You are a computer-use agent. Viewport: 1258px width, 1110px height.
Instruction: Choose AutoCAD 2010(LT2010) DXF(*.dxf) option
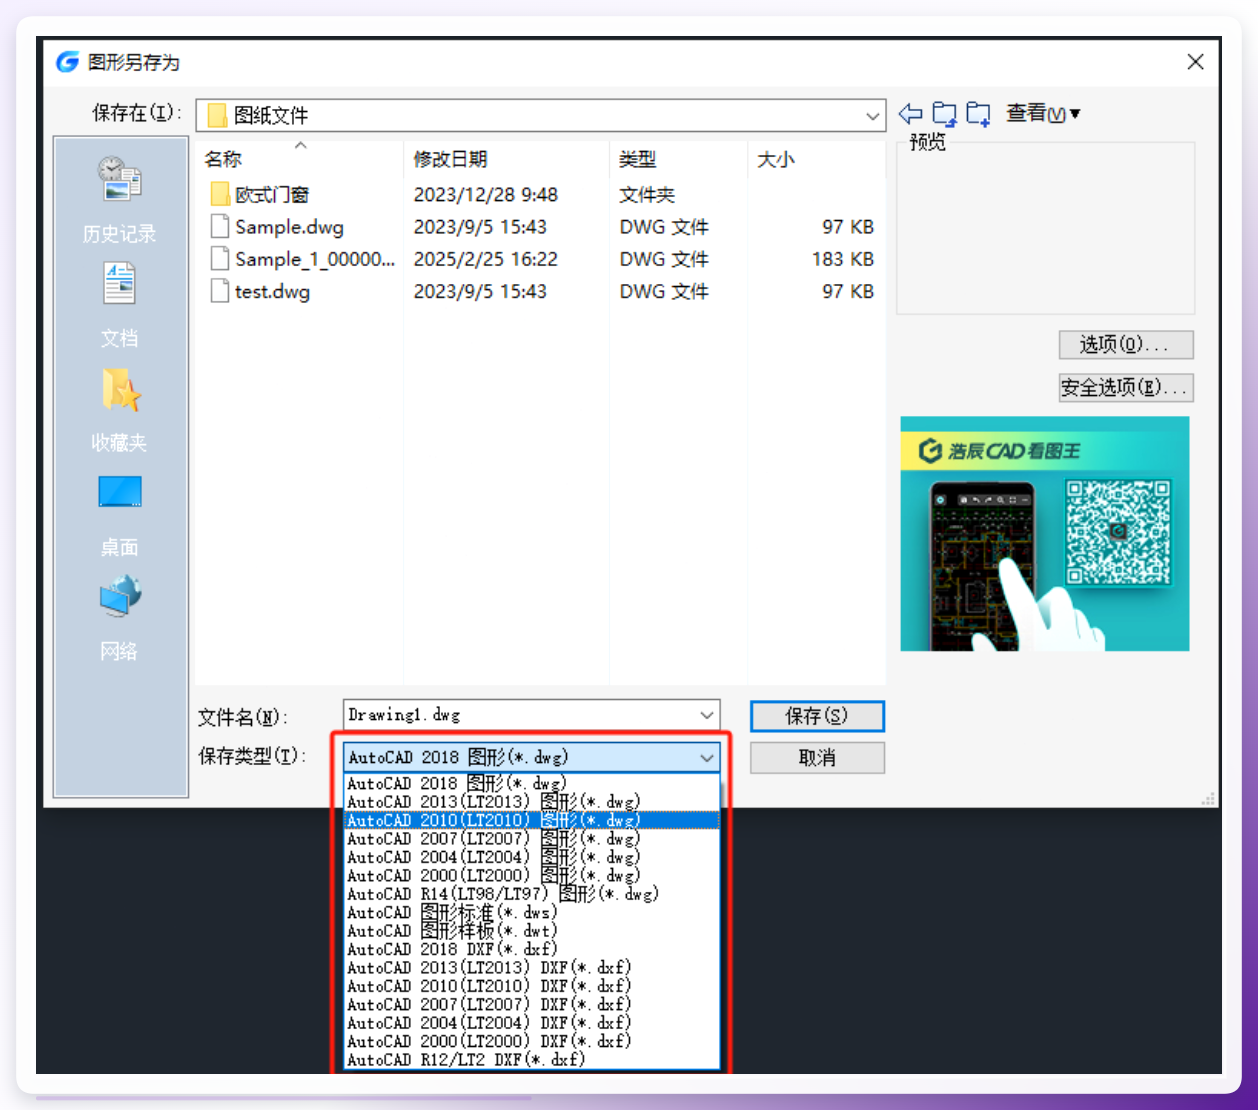click(531, 986)
